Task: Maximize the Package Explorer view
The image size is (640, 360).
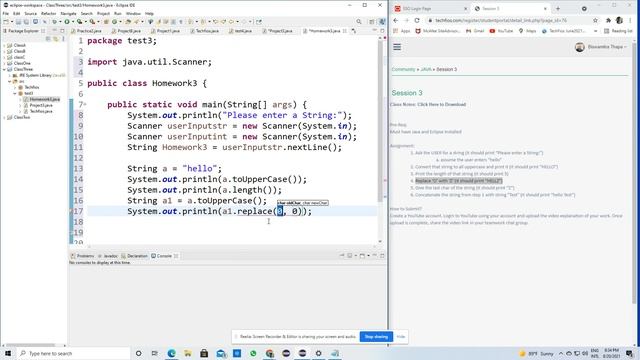Action: point(62,31)
